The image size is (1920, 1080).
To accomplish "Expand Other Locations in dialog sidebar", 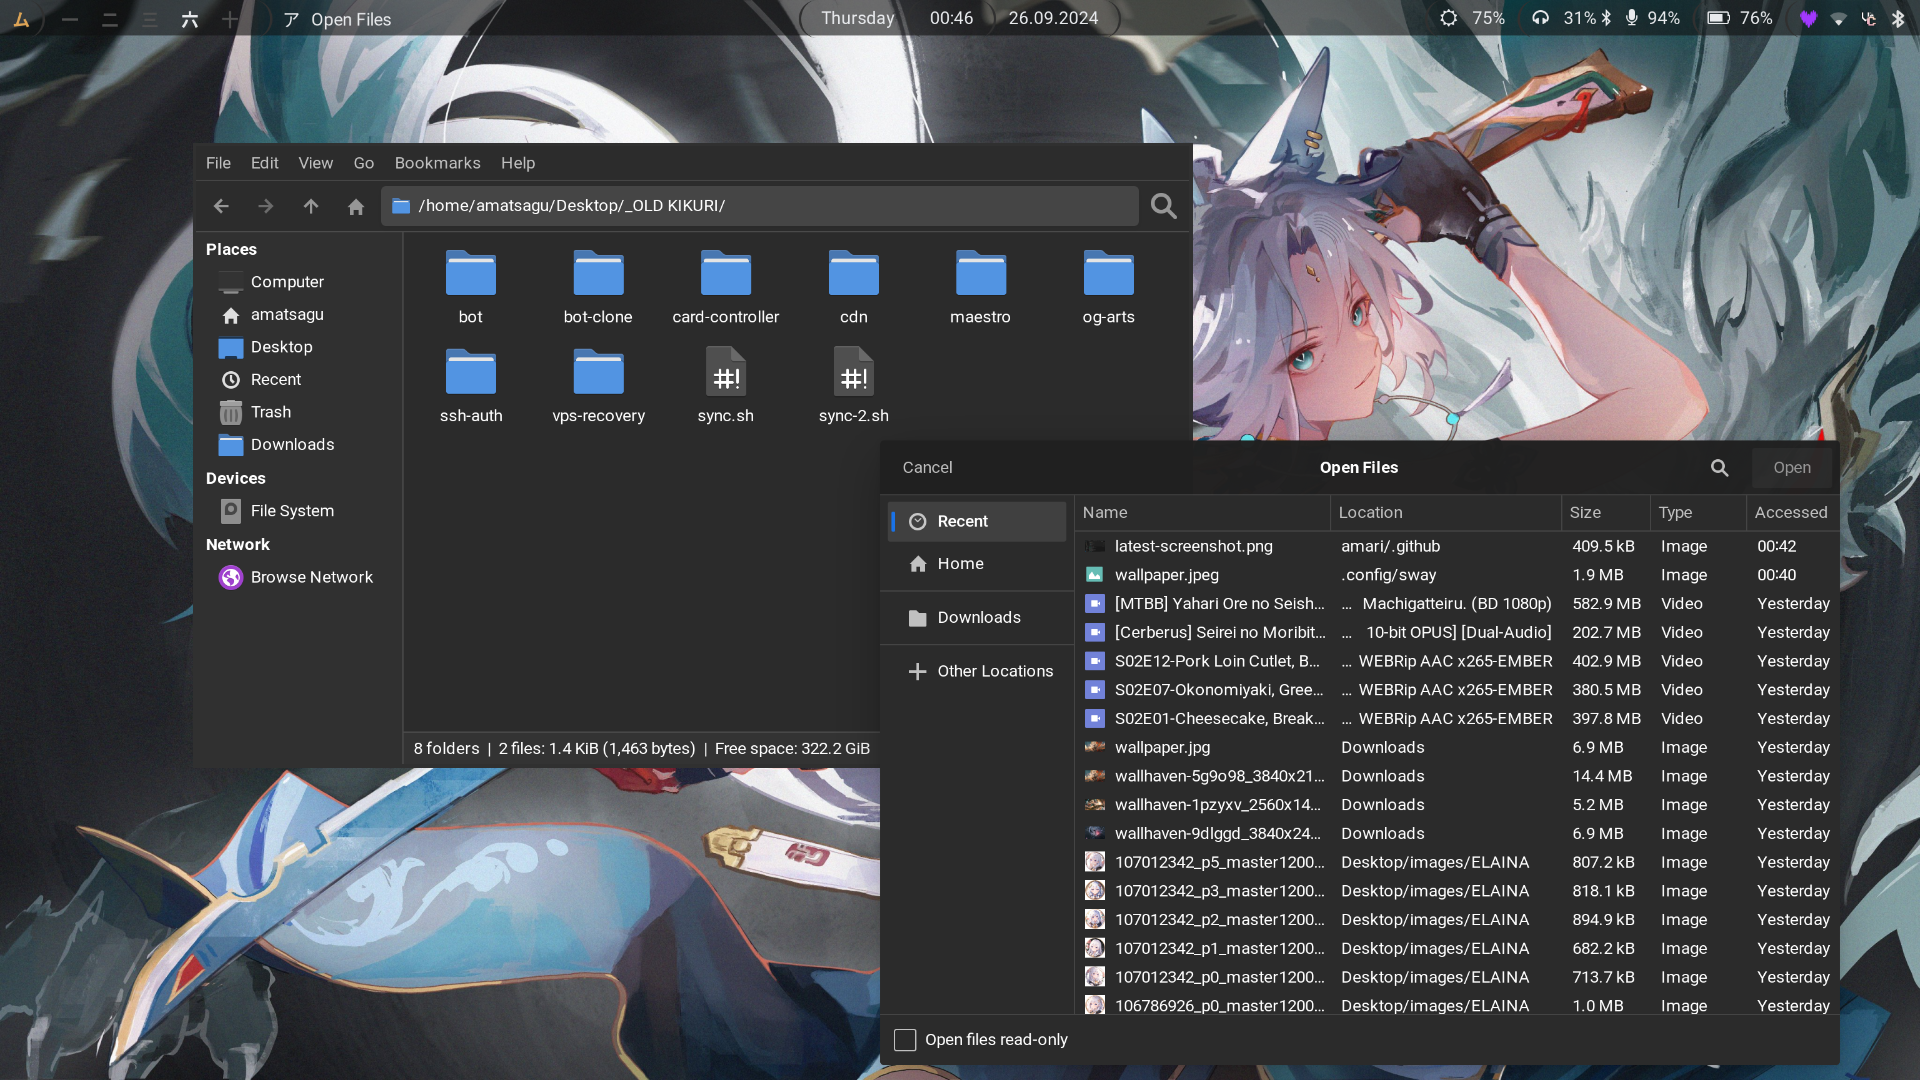I will point(994,671).
